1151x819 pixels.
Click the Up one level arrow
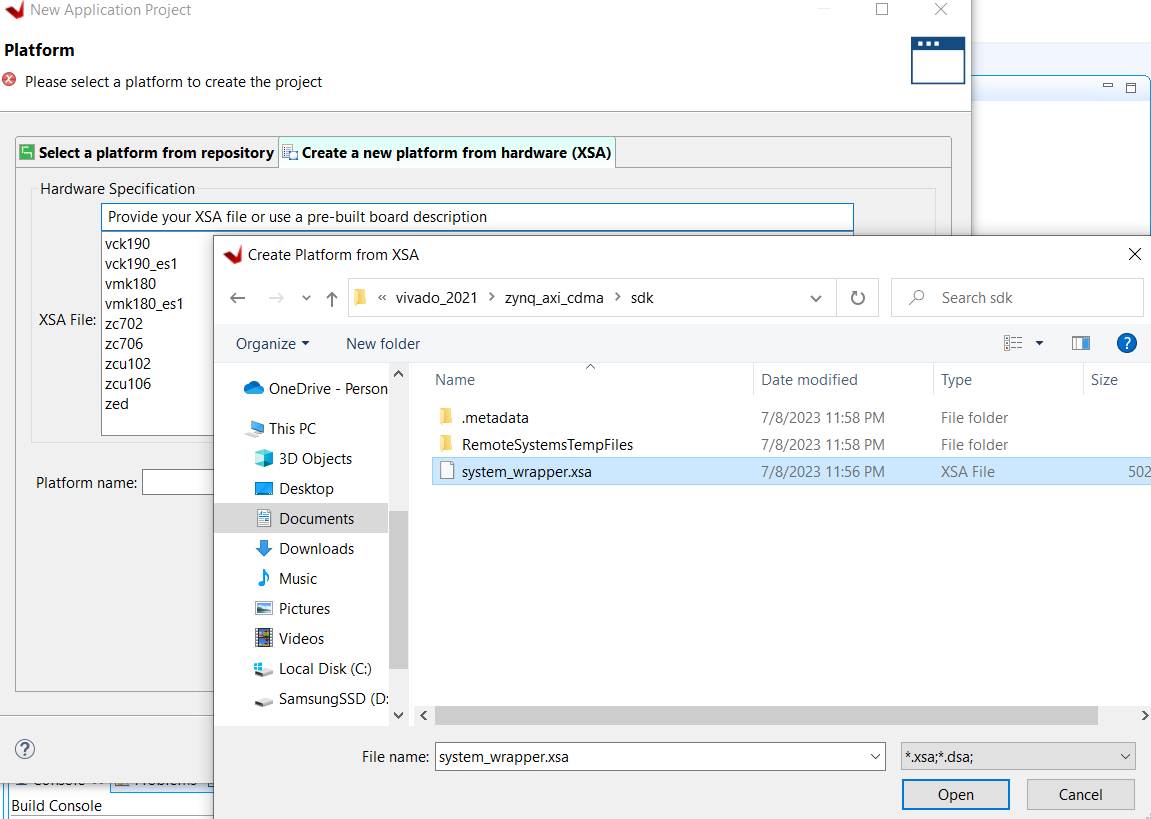click(x=332, y=298)
